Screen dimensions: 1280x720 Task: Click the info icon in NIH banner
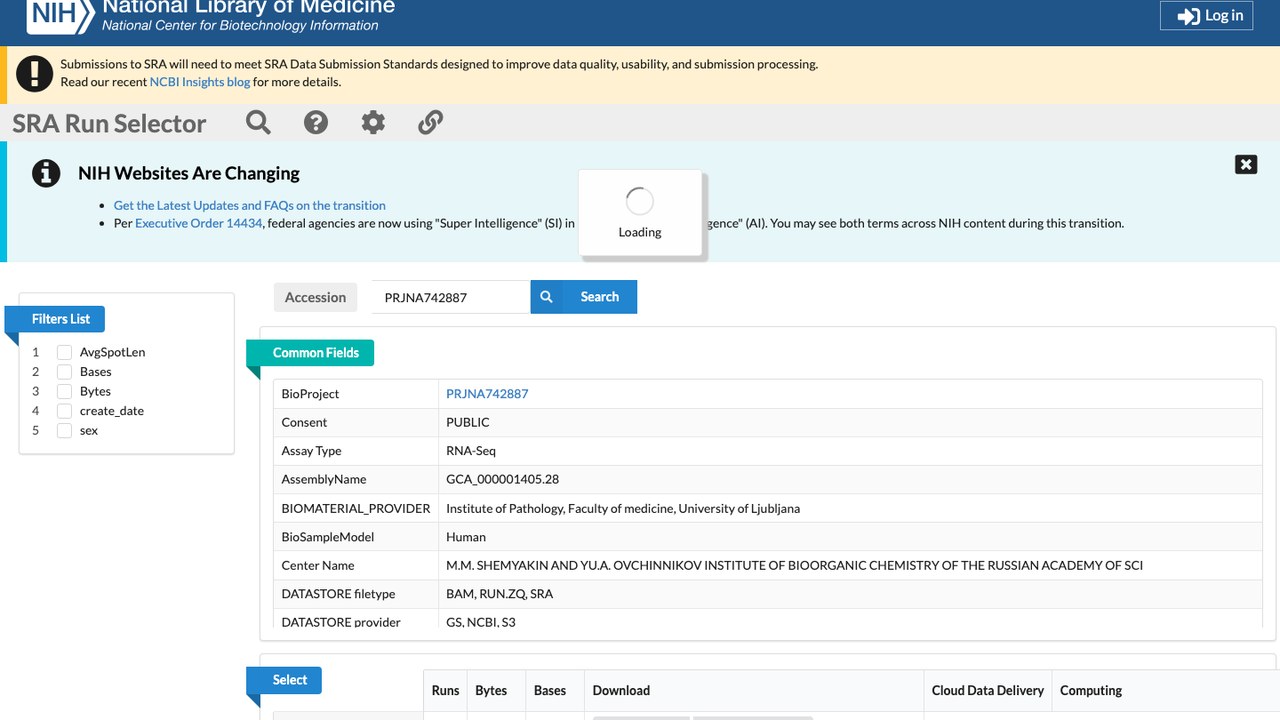[x=46, y=173]
